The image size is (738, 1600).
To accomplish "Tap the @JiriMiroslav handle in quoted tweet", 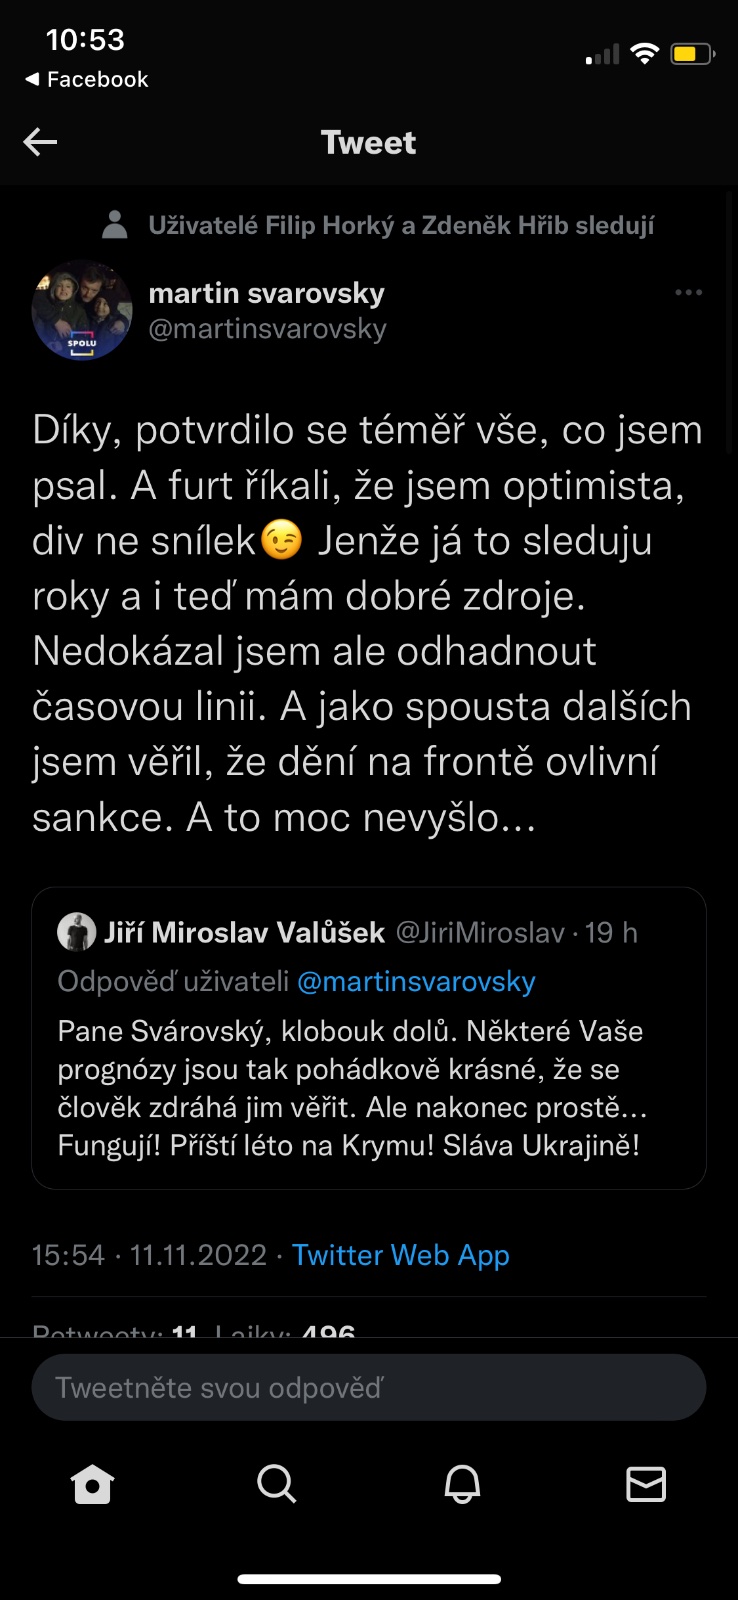I will [x=480, y=933].
